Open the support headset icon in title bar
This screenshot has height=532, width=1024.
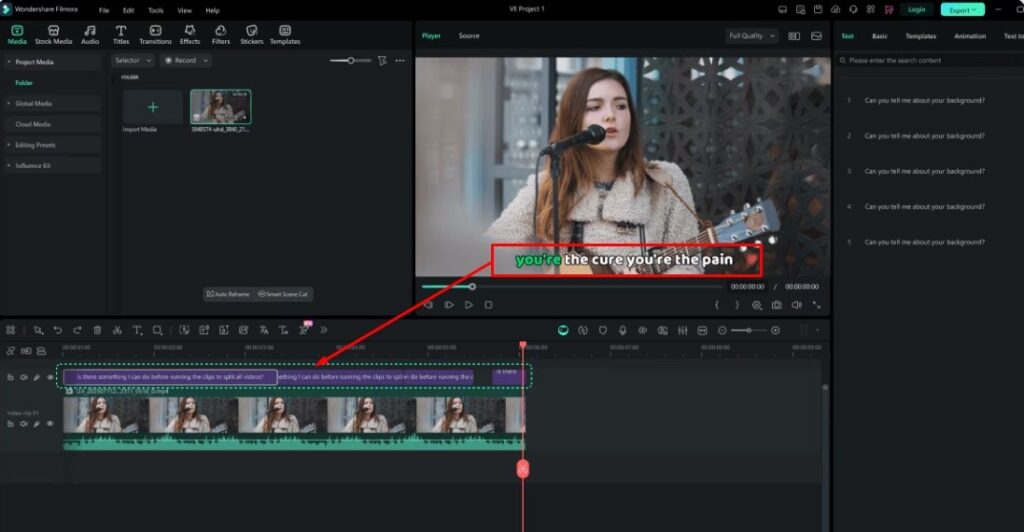(853, 10)
